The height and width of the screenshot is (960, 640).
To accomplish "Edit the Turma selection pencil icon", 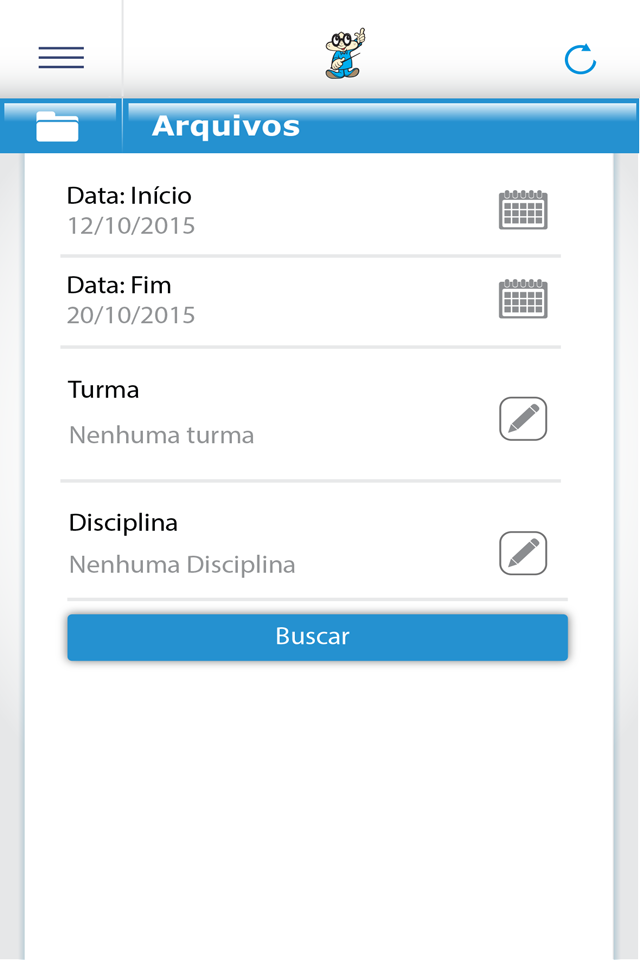I will (523, 419).
